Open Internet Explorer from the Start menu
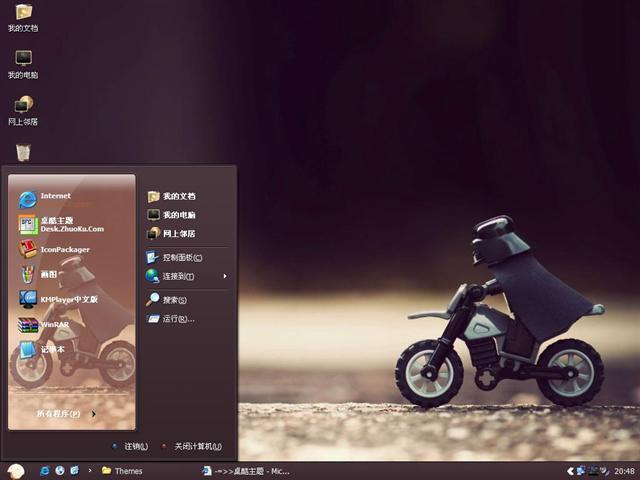The width and height of the screenshot is (640, 480). [x=55, y=197]
